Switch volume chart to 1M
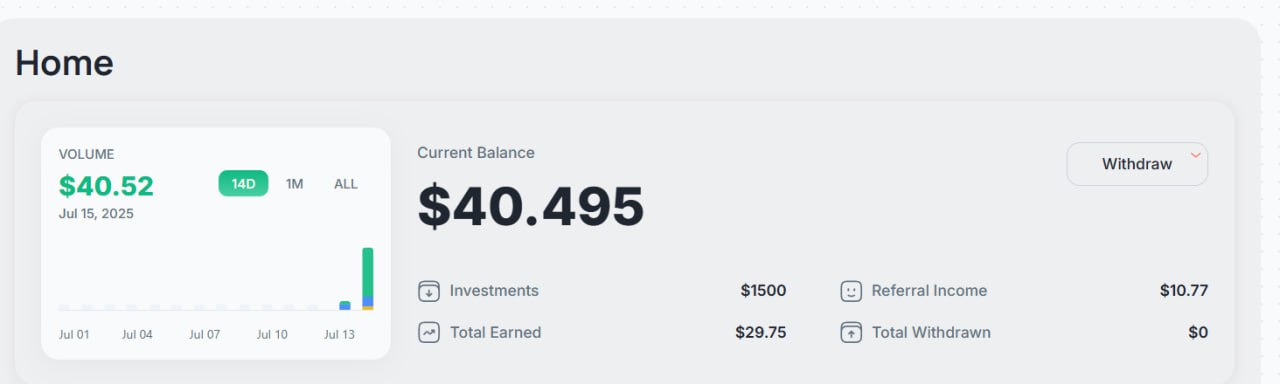Screen dimensions: 1280x384 (x=294, y=184)
